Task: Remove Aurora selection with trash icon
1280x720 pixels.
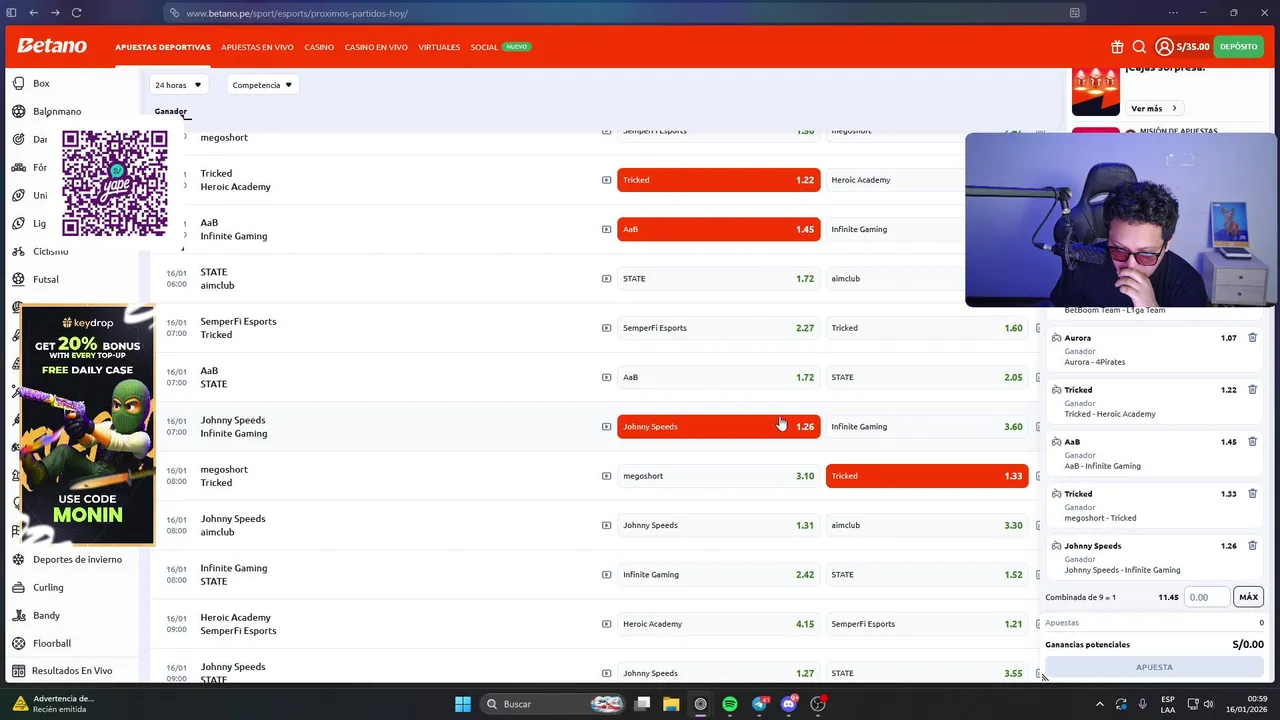Action: tap(1252, 338)
